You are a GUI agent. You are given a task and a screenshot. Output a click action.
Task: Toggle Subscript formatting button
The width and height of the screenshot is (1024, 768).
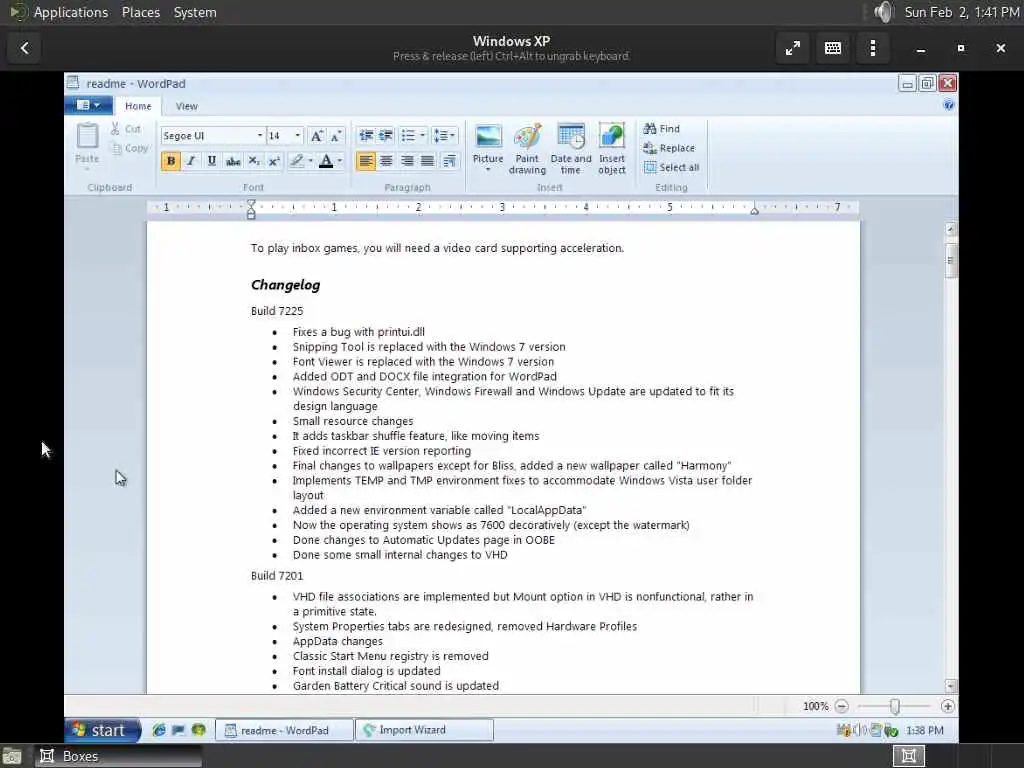point(254,161)
